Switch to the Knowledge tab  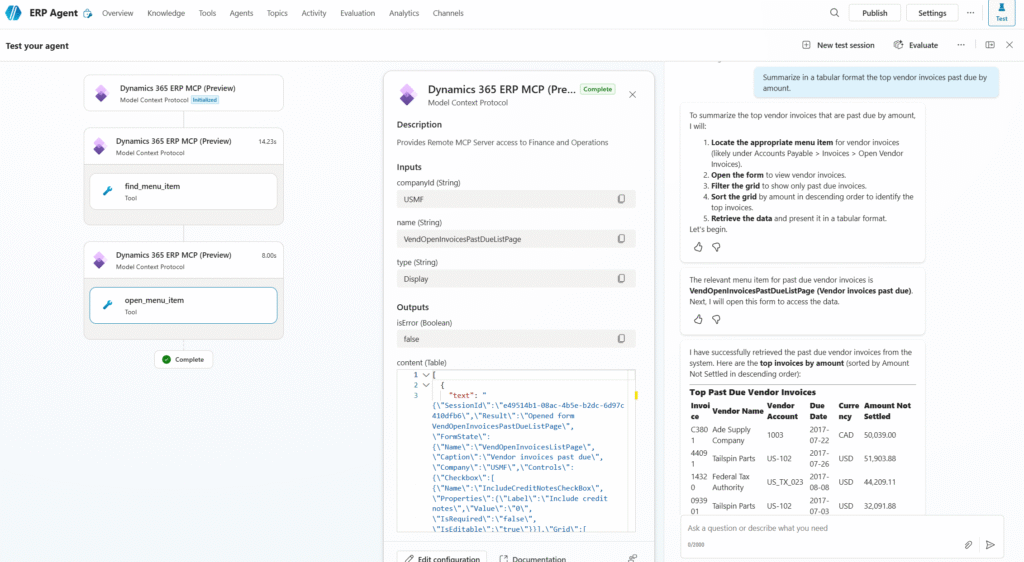(x=166, y=13)
